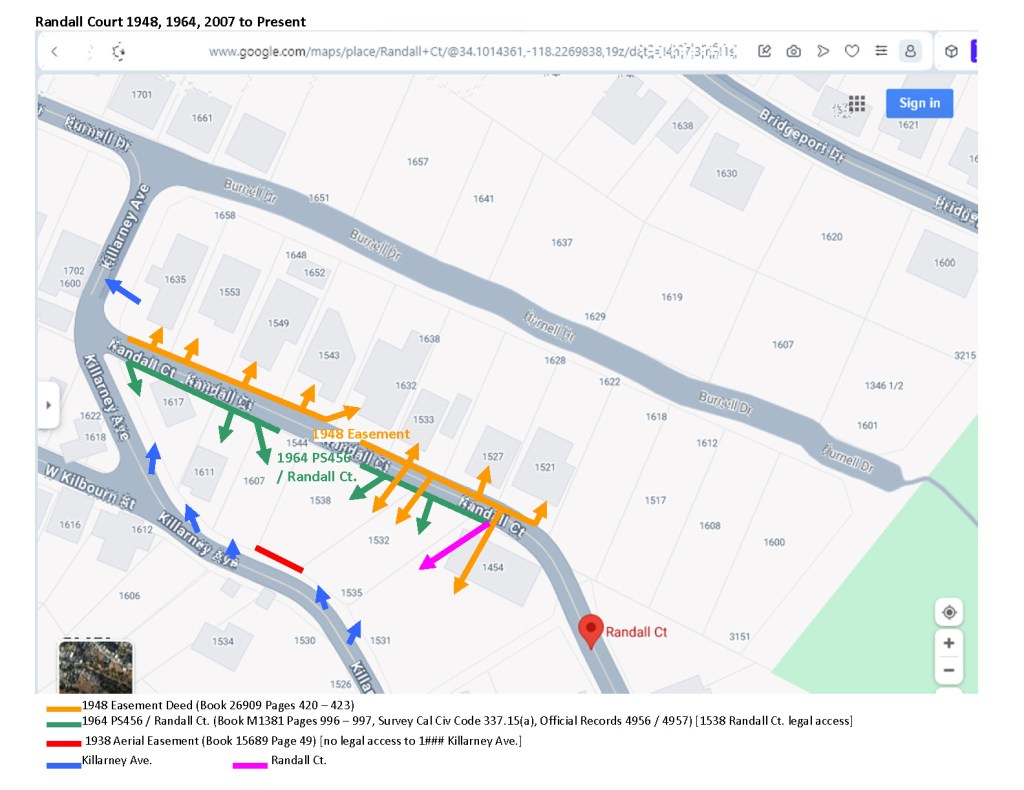This screenshot has width=1024, height=790.
Task: Click the camera snapshot icon in the toolbar
Action: (x=793, y=51)
